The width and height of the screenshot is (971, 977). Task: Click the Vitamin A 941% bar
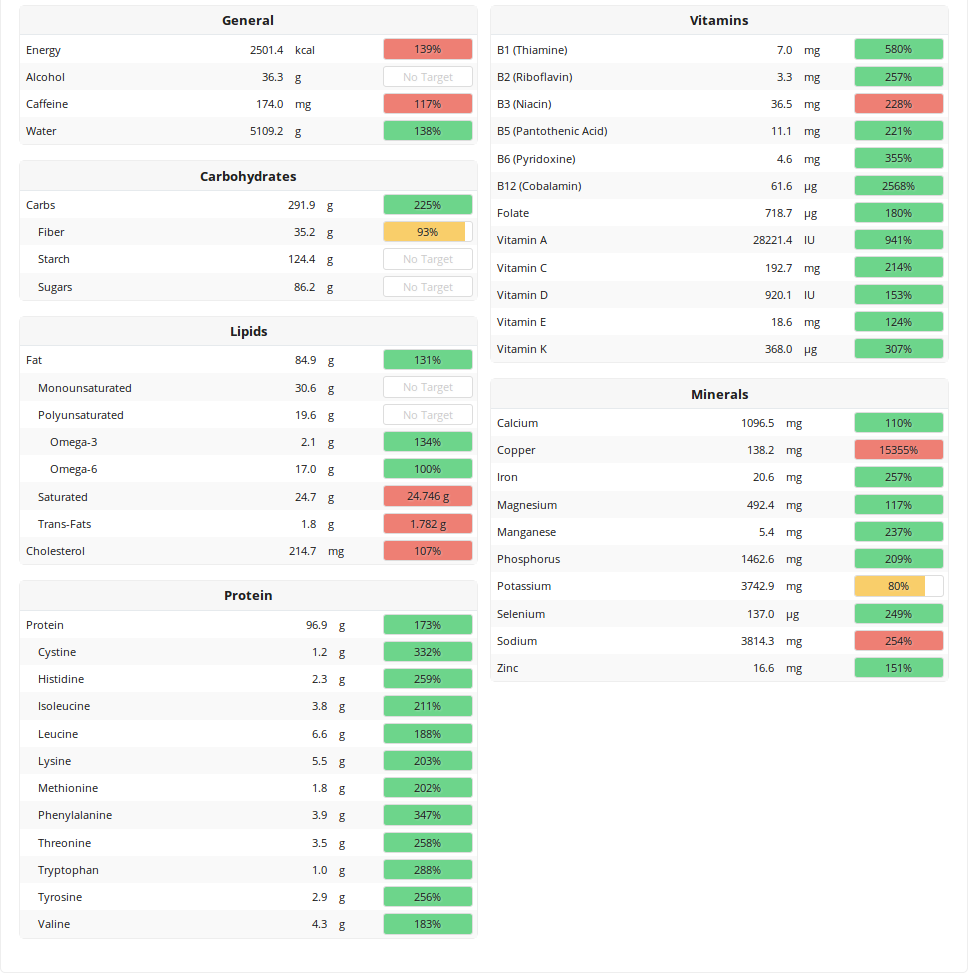[898, 240]
